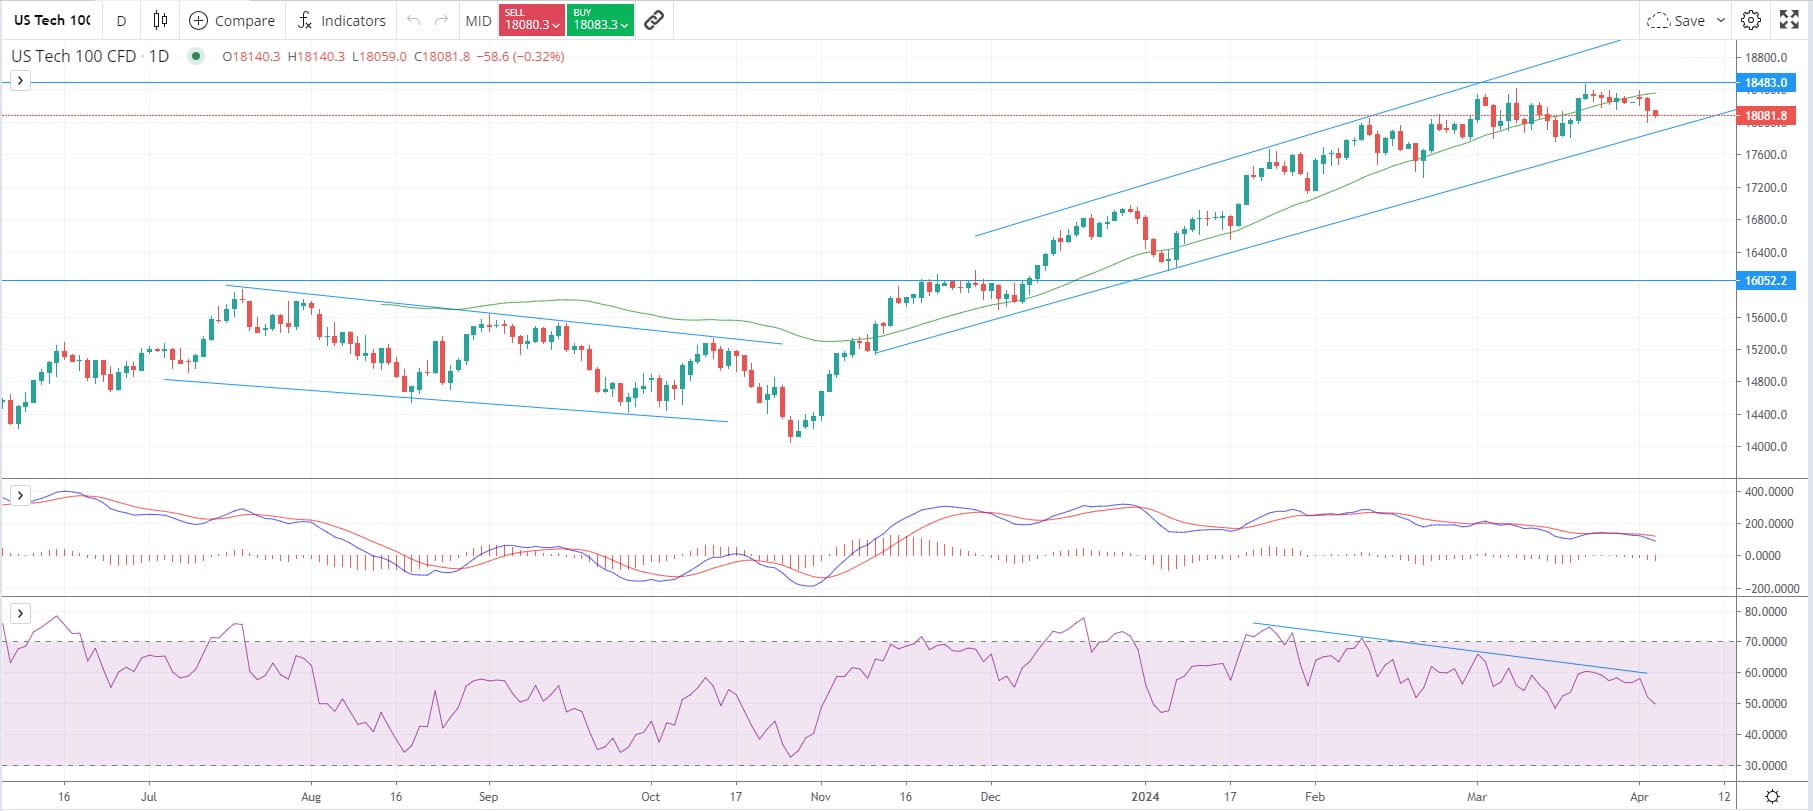Click the Compare symbol button
The height and width of the screenshot is (811, 1813).
232,20
